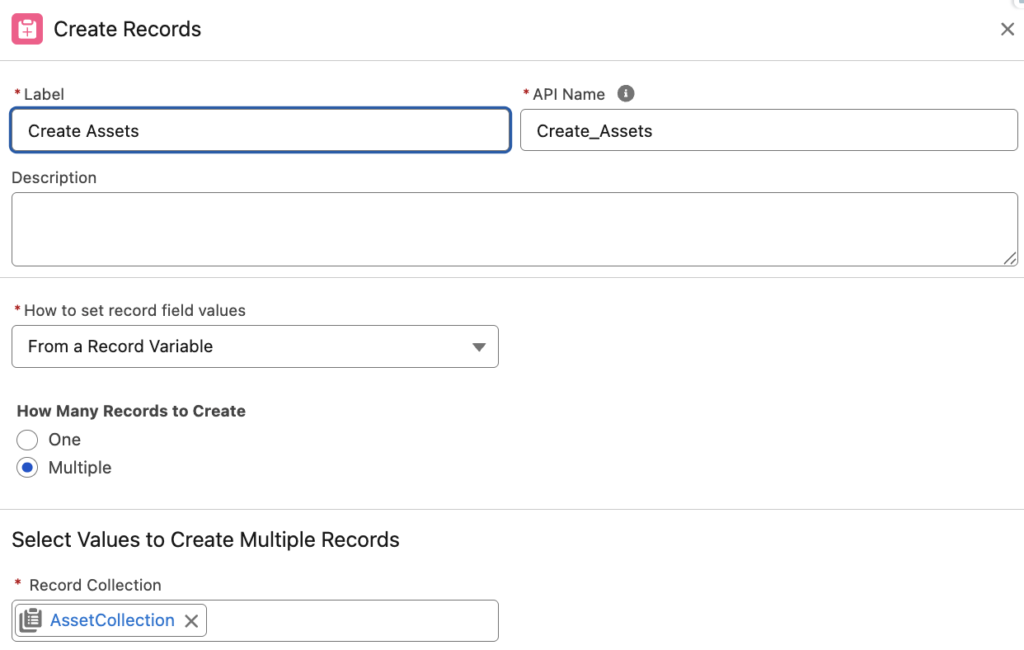This screenshot has height=650, width=1024.
Task: Select the Multiple radio button
Action: tap(27, 467)
